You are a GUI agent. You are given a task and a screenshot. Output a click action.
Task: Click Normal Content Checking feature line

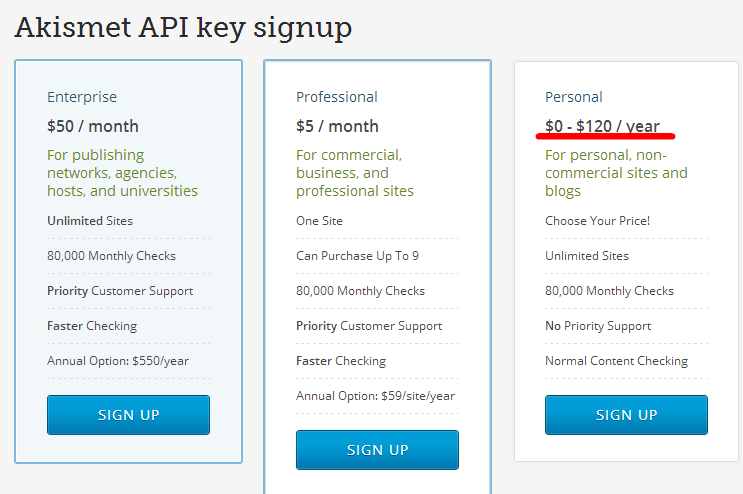click(616, 361)
